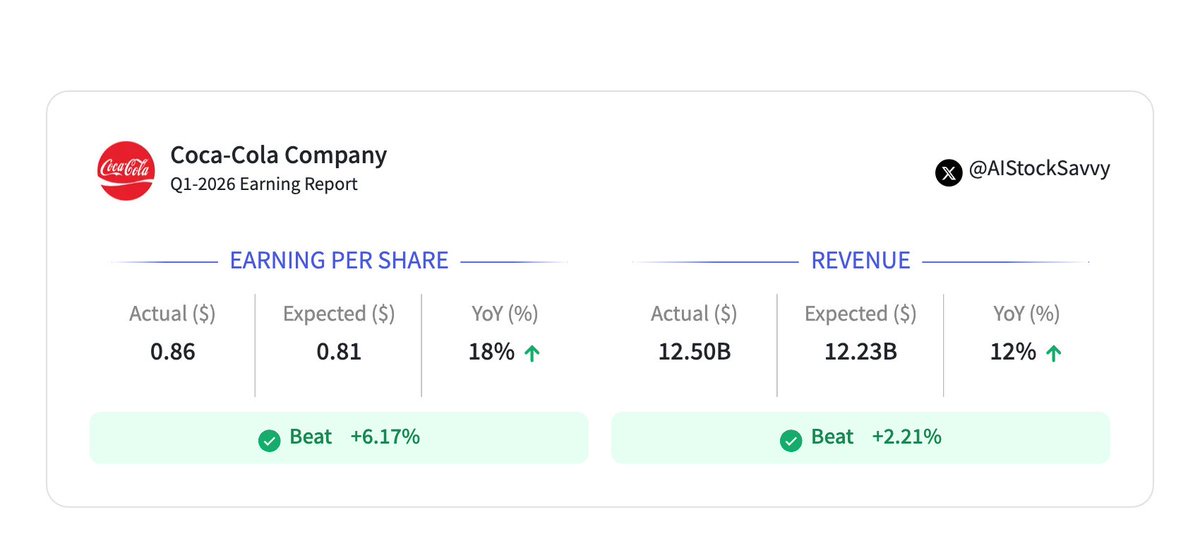Select the EARNING PER SHARE section heading
Screen dimensions: 1200x551
click(x=339, y=261)
